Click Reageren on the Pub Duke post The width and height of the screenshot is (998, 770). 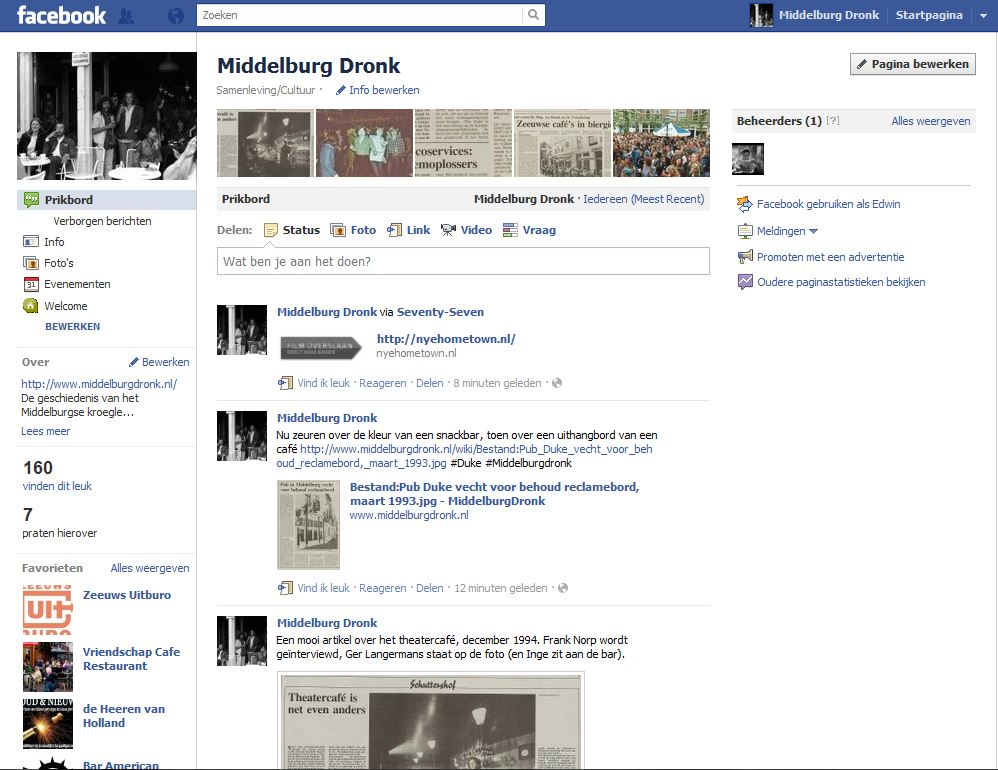point(383,588)
